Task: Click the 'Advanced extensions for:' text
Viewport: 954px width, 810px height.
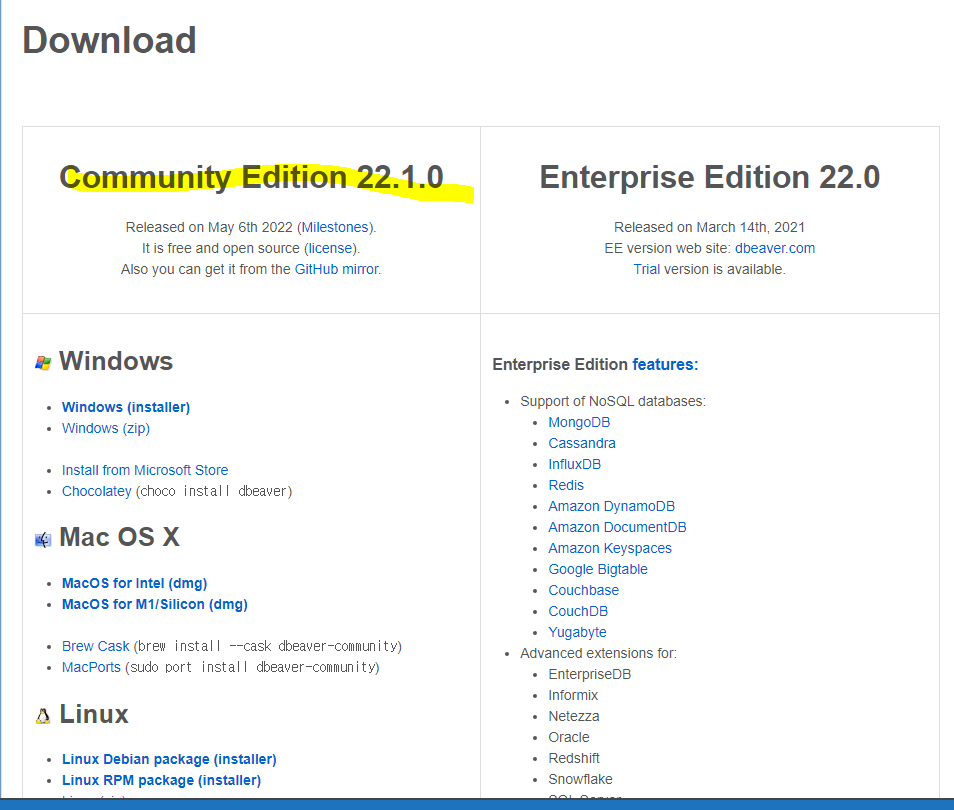Action: [598, 653]
